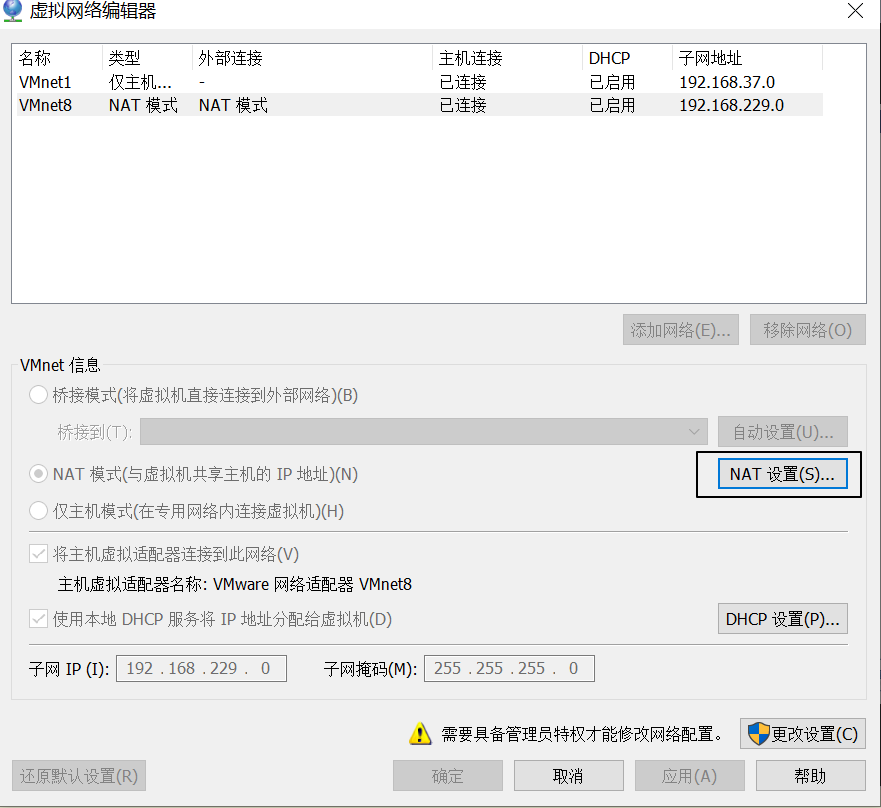Click the 名称 column header

[x=59, y=58]
